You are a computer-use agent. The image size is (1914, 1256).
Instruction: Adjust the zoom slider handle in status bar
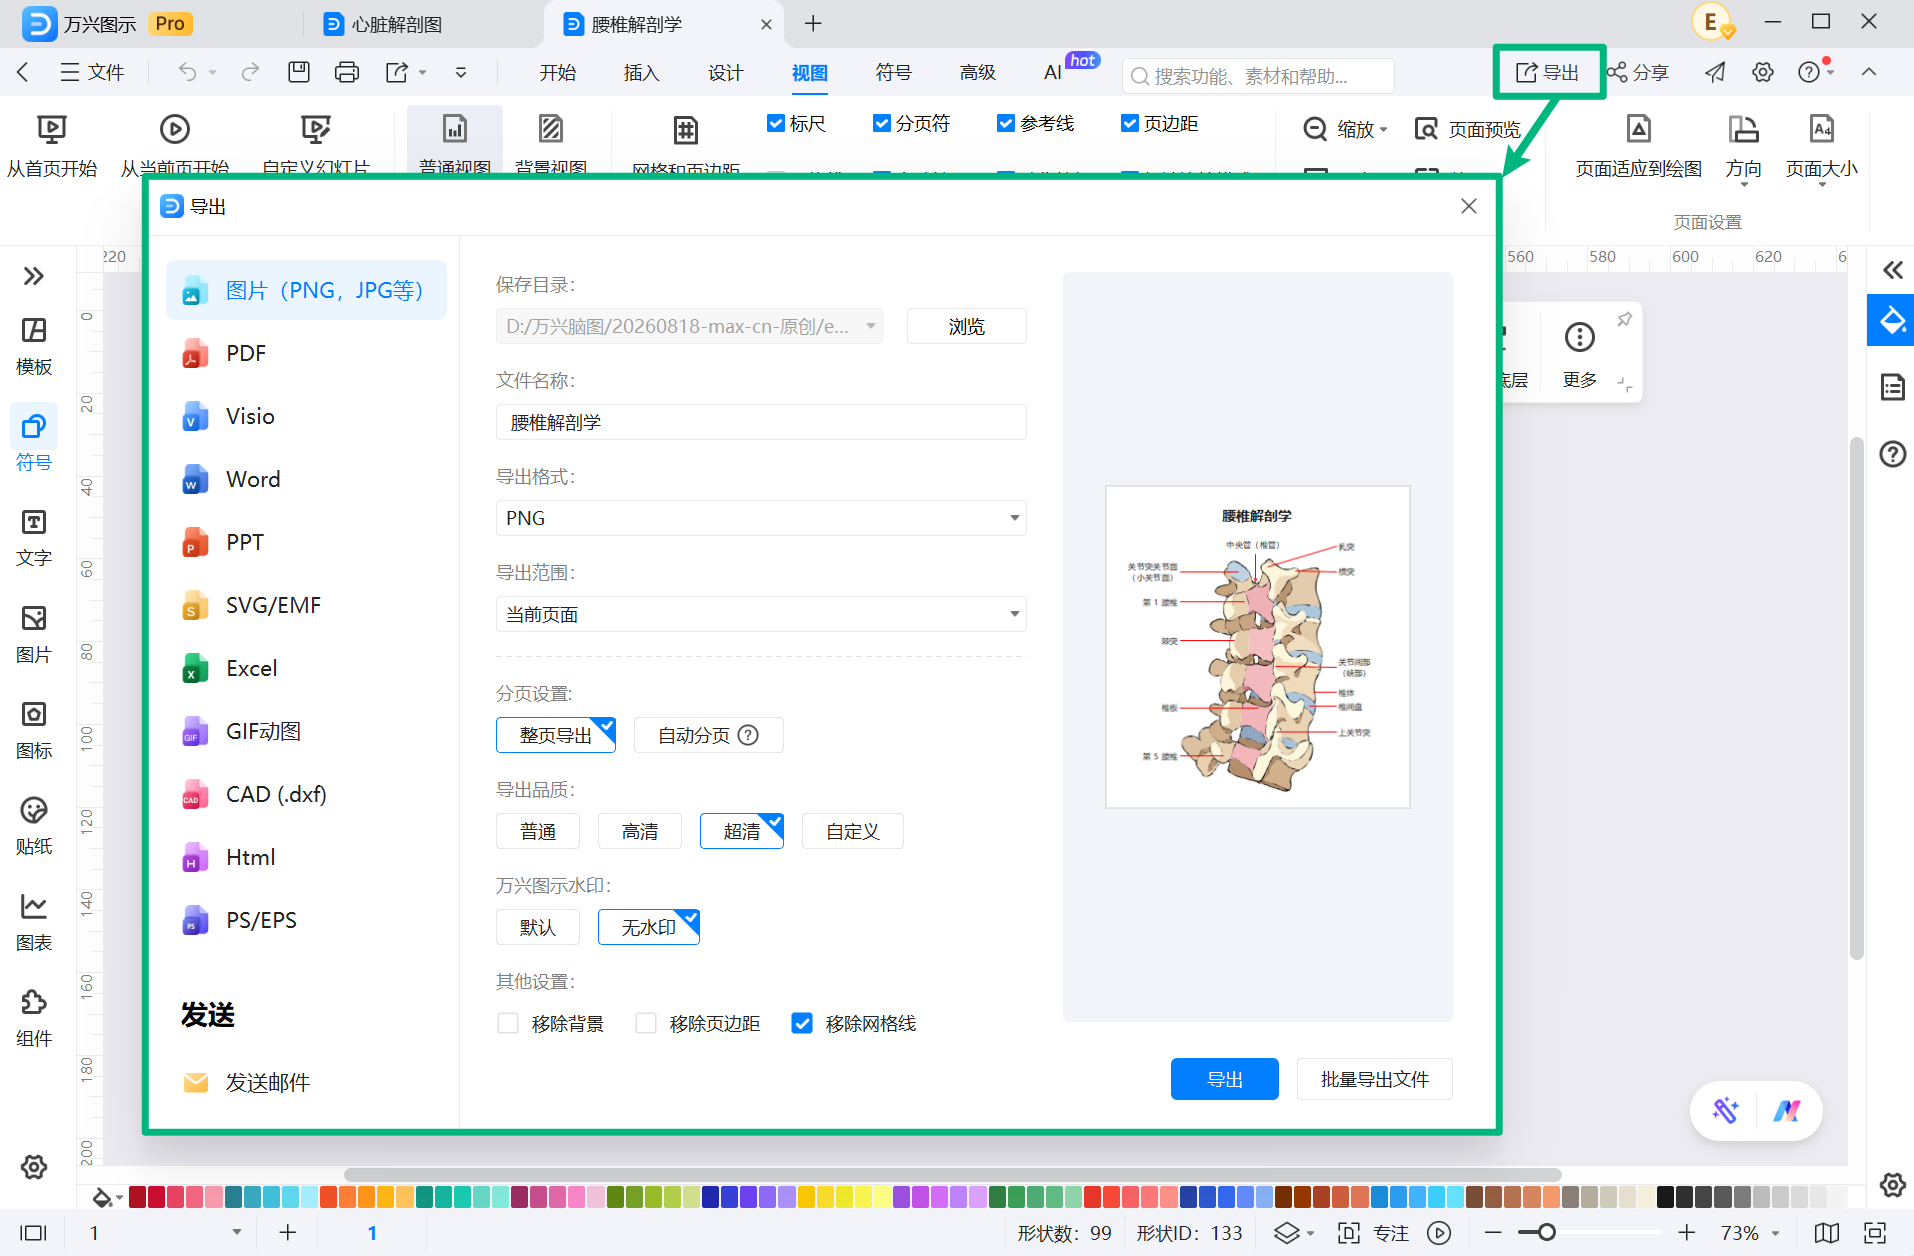(x=1547, y=1233)
